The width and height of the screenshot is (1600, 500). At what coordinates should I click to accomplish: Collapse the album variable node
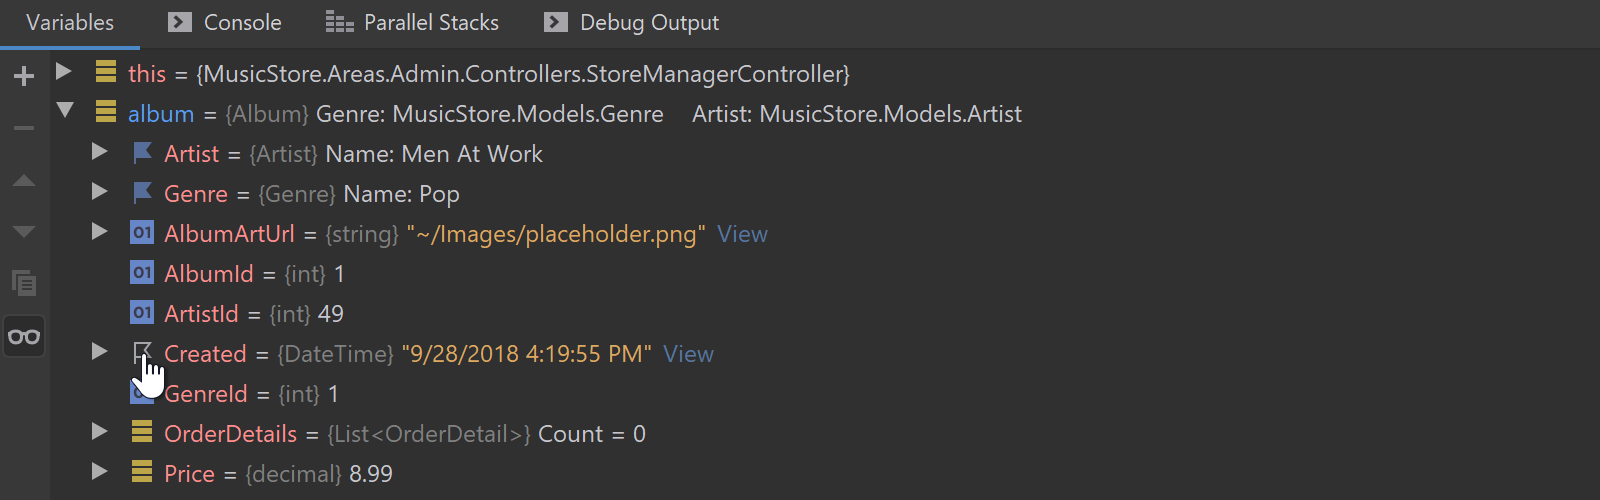65,111
